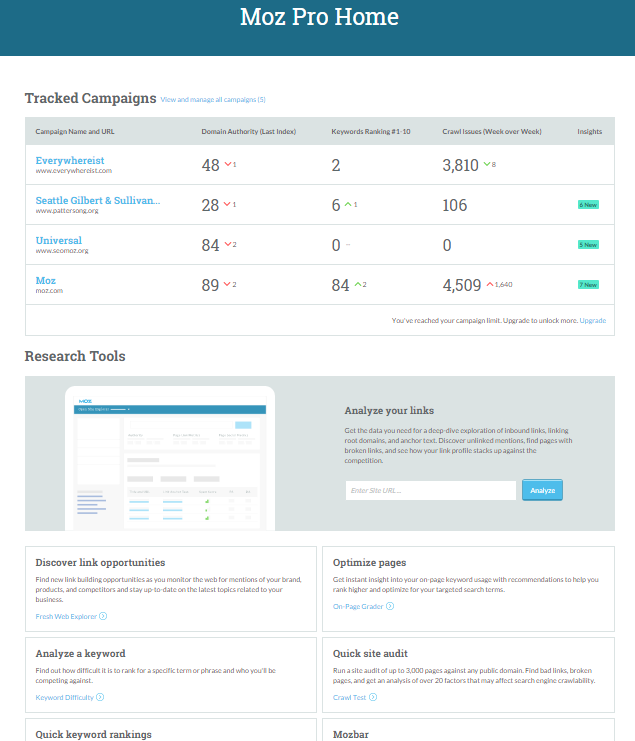Select the Universal campaign link

(59, 240)
